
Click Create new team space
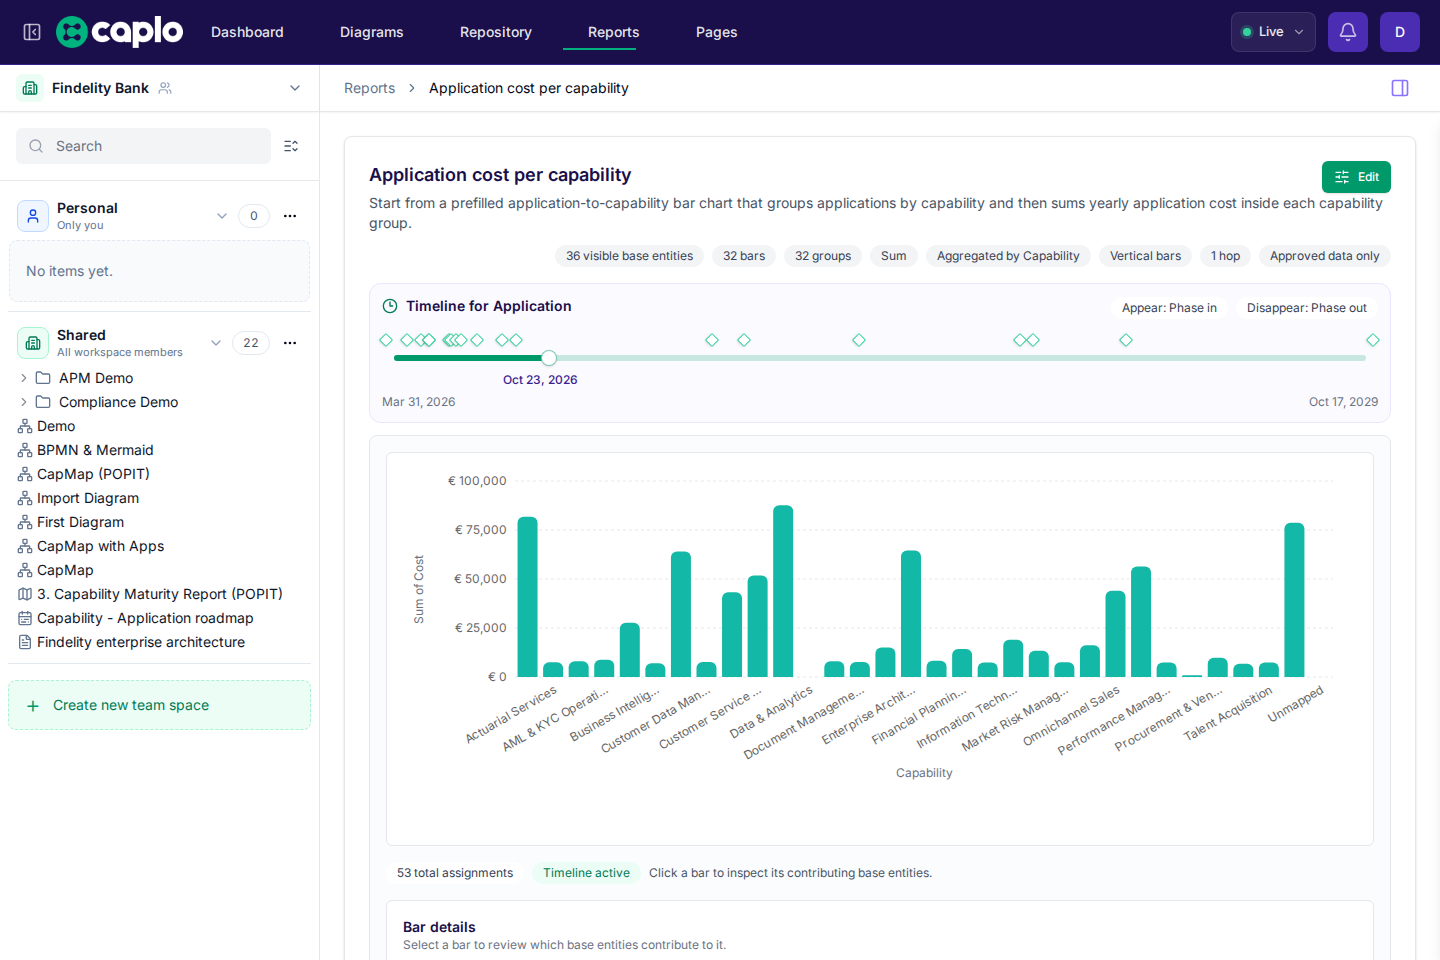(x=159, y=705)
